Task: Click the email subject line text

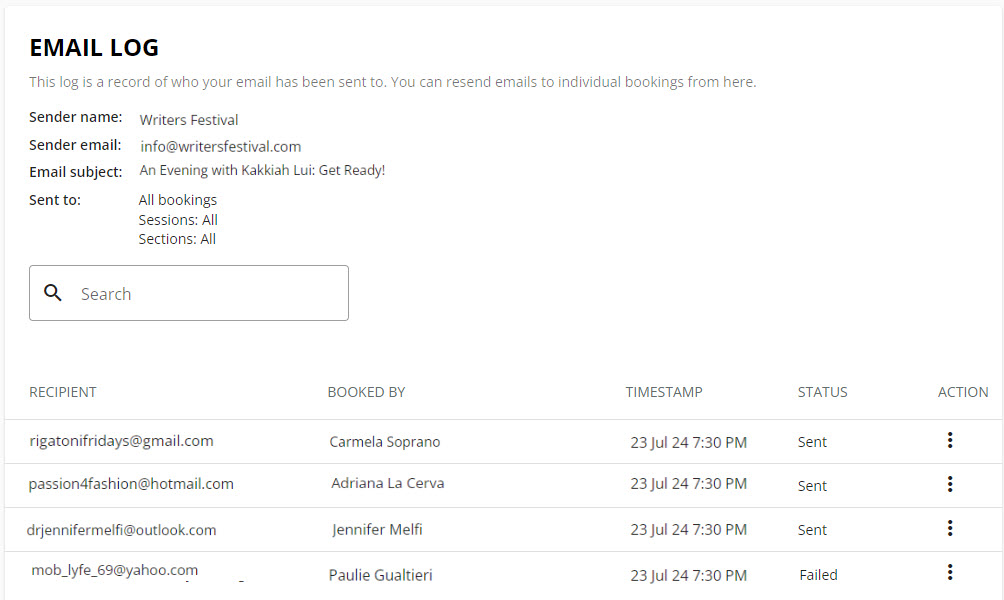Action: pos(263,170)
